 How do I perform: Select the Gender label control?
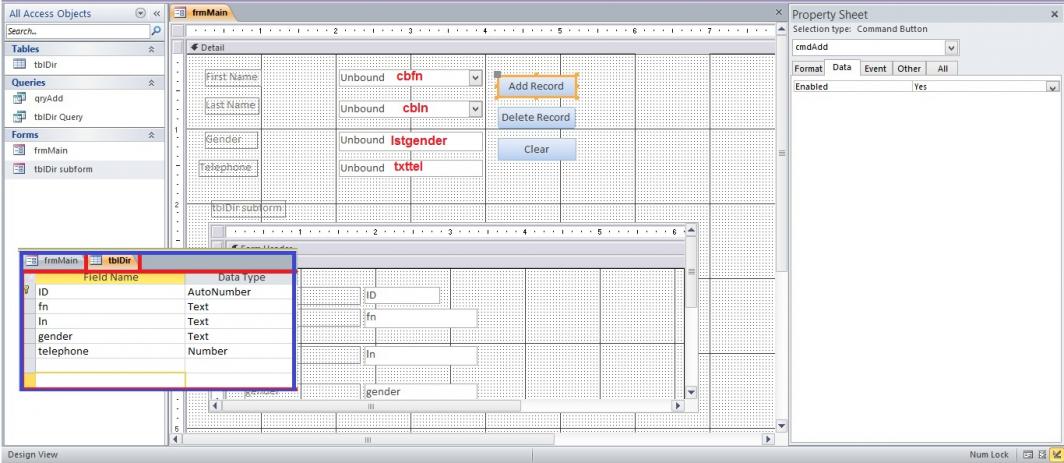[231, 140]
